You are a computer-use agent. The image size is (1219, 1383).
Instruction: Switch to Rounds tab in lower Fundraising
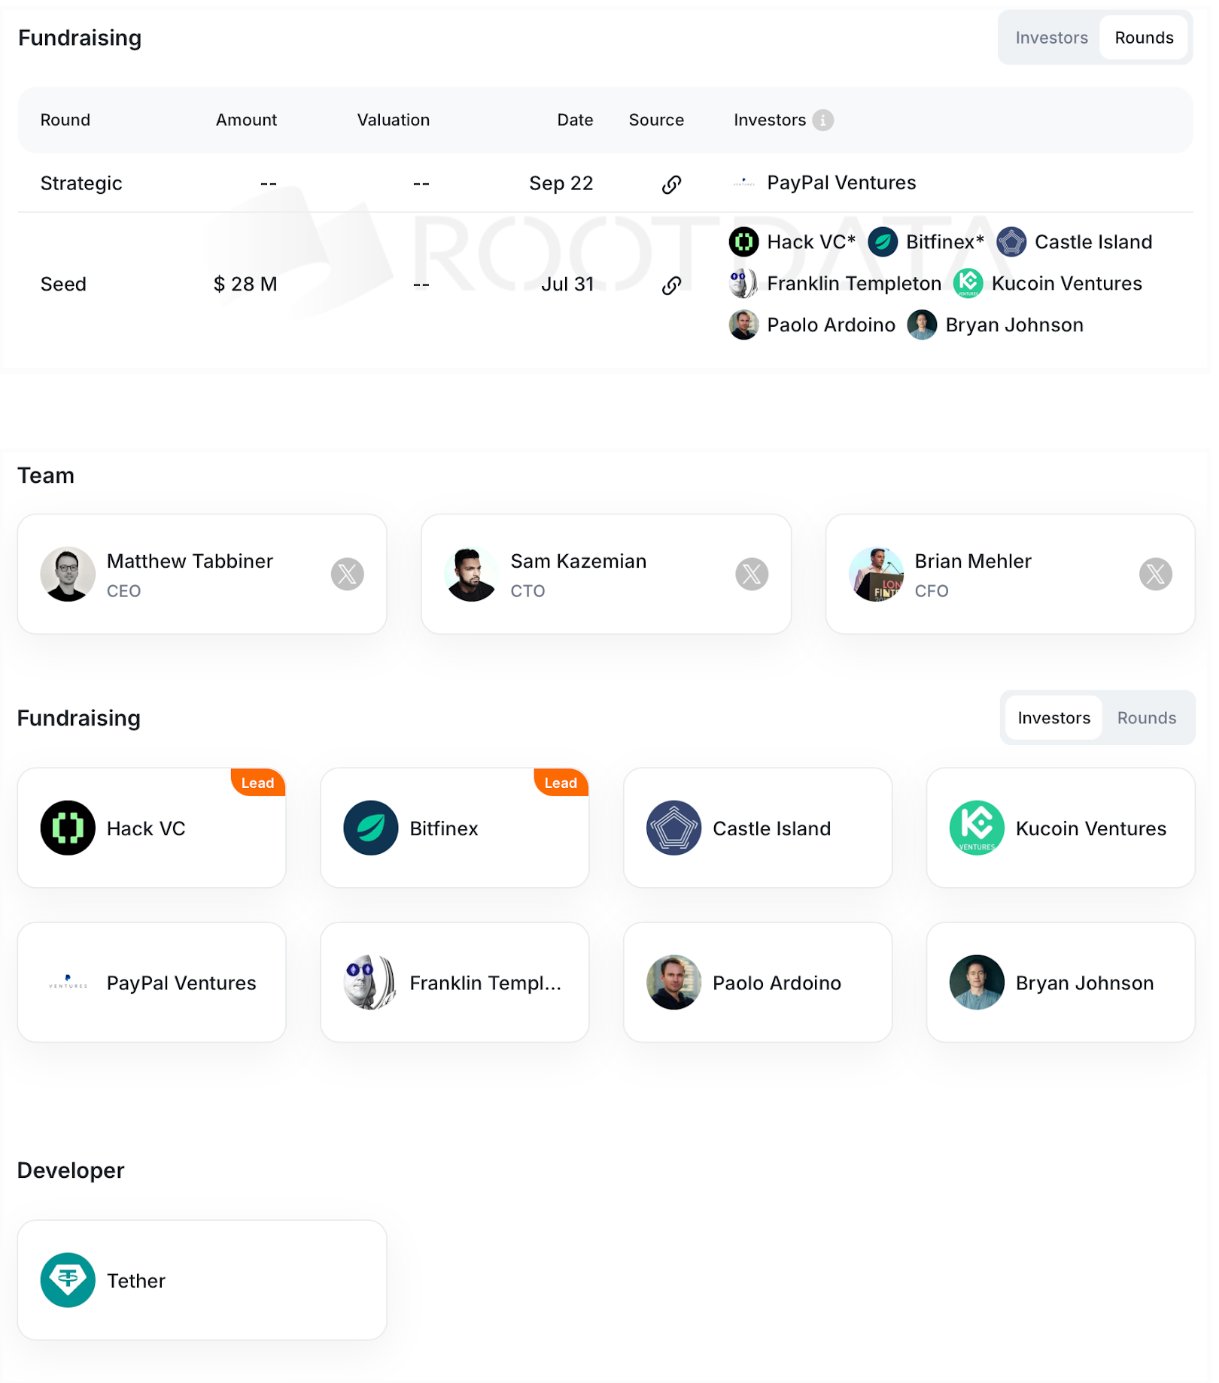tap(1147, 718)
